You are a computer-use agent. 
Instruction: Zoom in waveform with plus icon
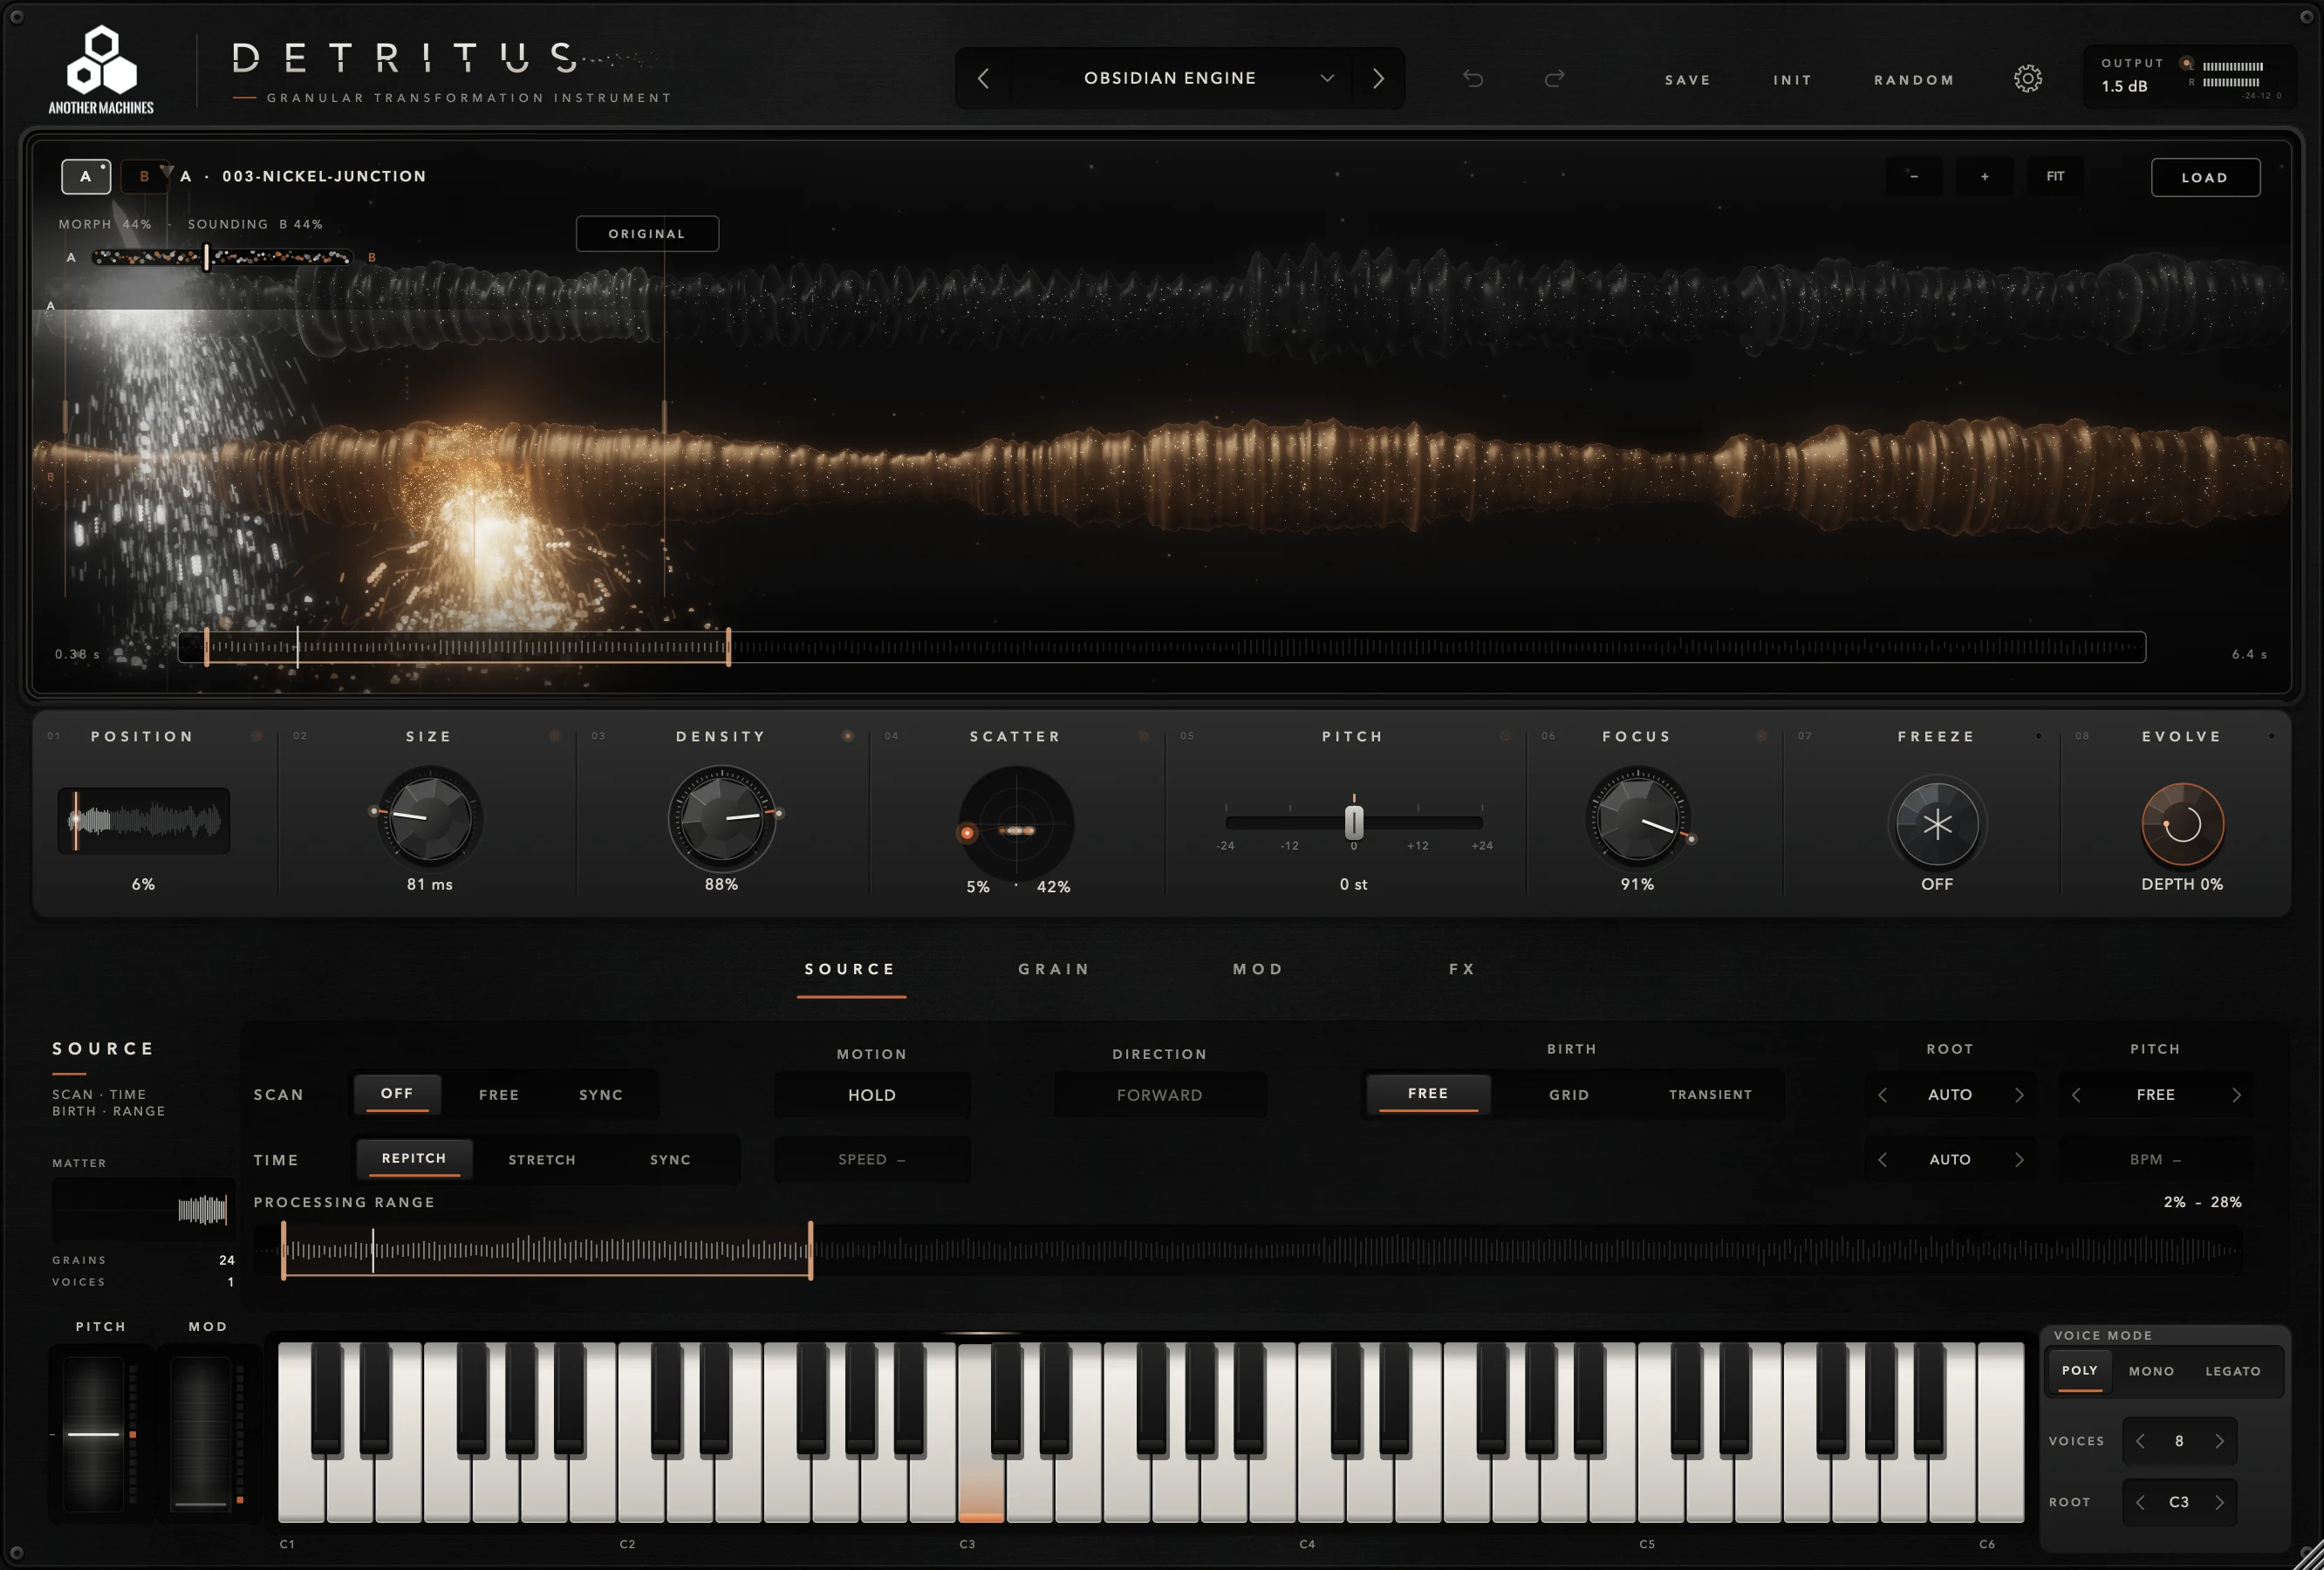[1985, 176]
